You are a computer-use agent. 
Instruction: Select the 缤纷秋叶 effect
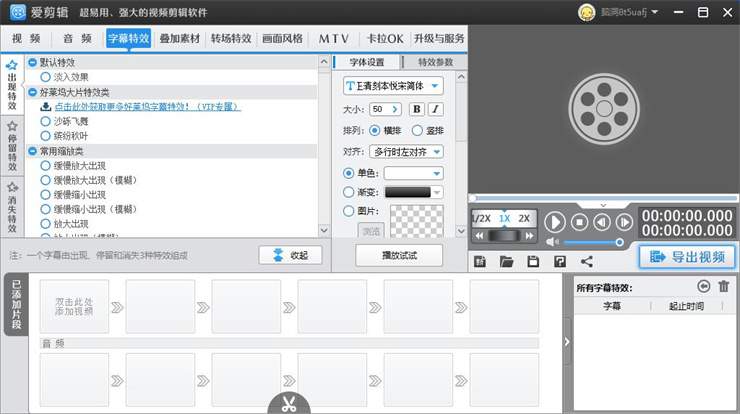click(46, 136)
